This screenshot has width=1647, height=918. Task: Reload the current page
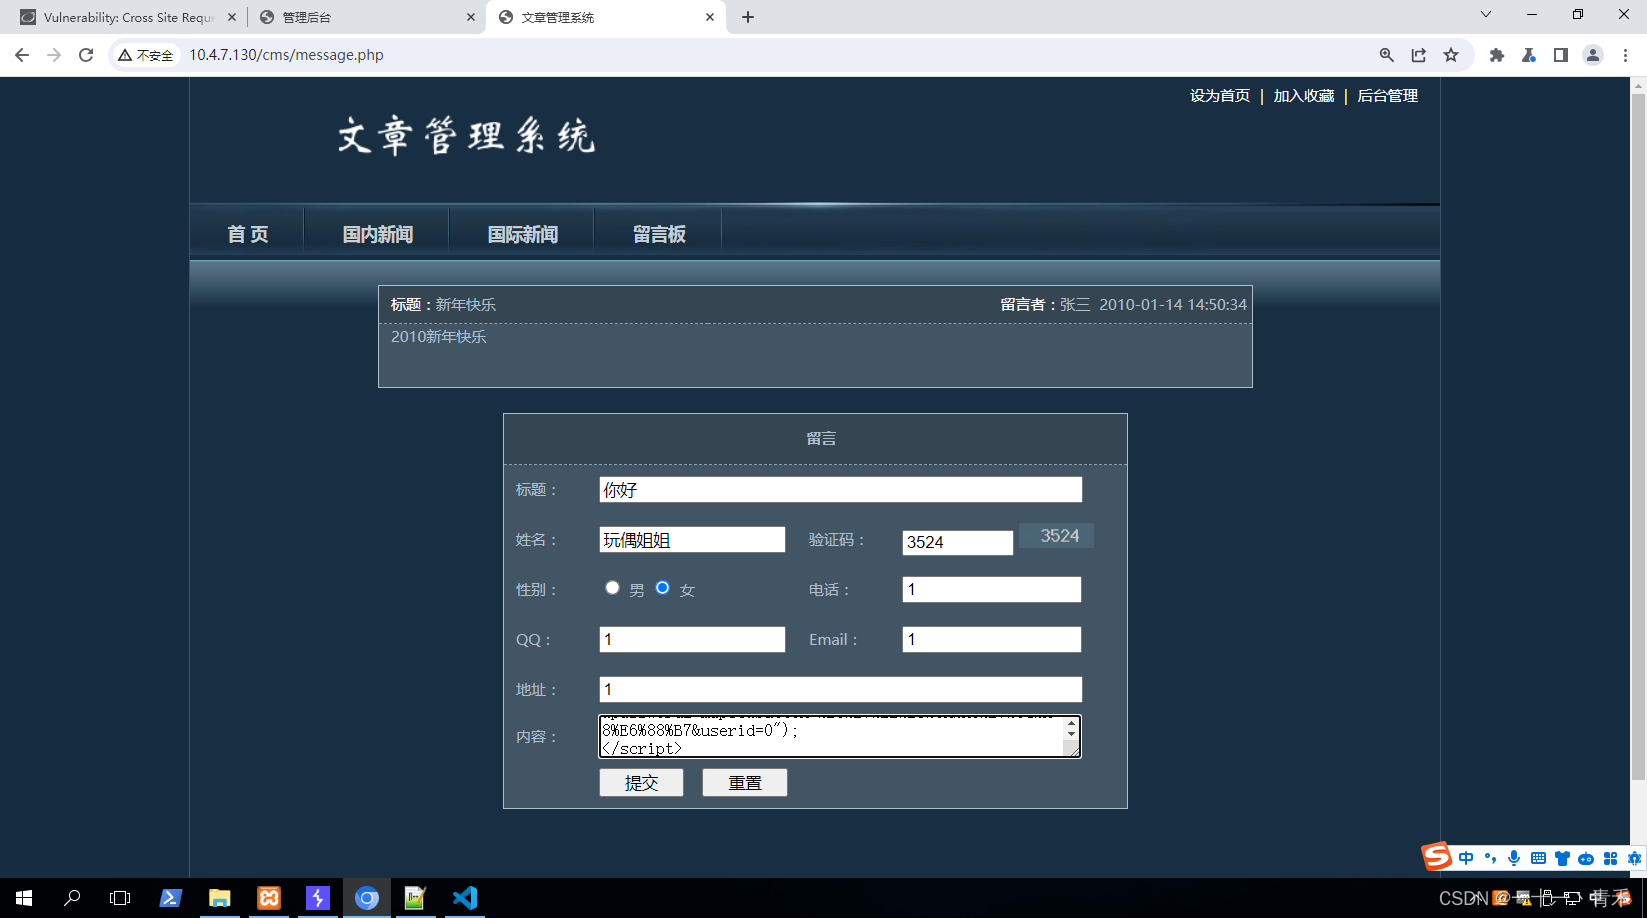[x=86, y=55]
